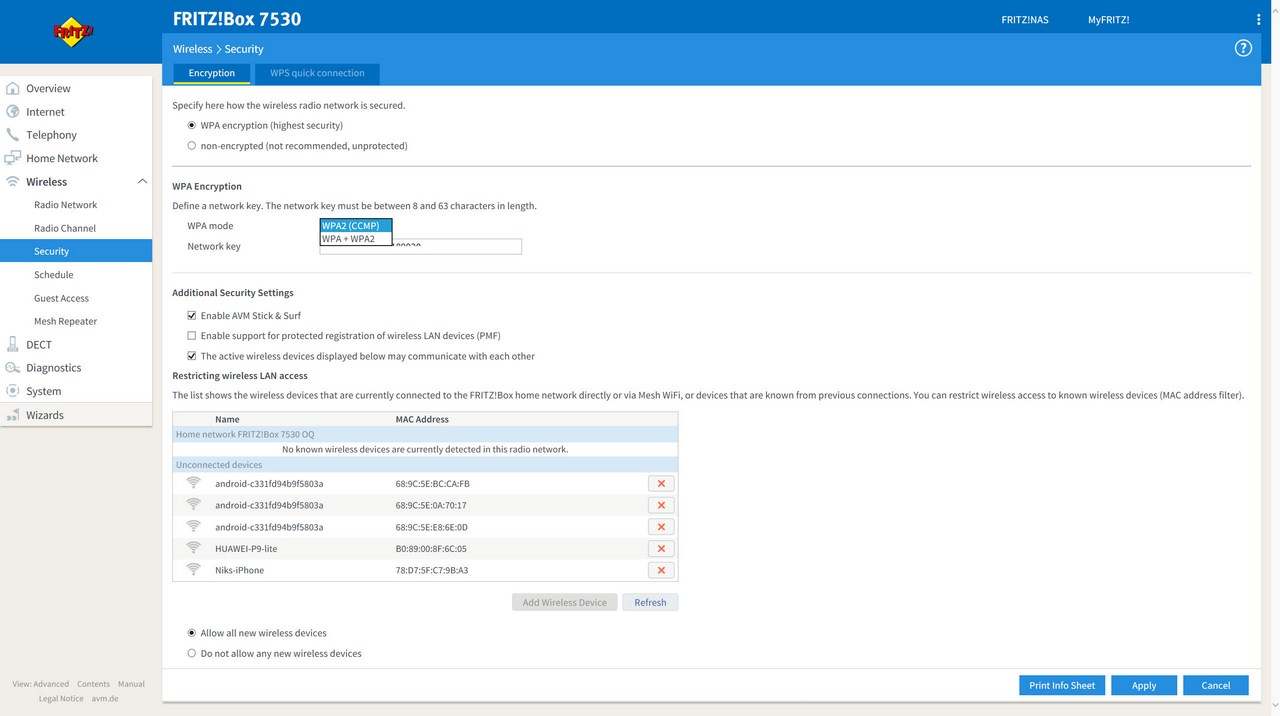Click the Wireless signal icon in sidebar

13,182
